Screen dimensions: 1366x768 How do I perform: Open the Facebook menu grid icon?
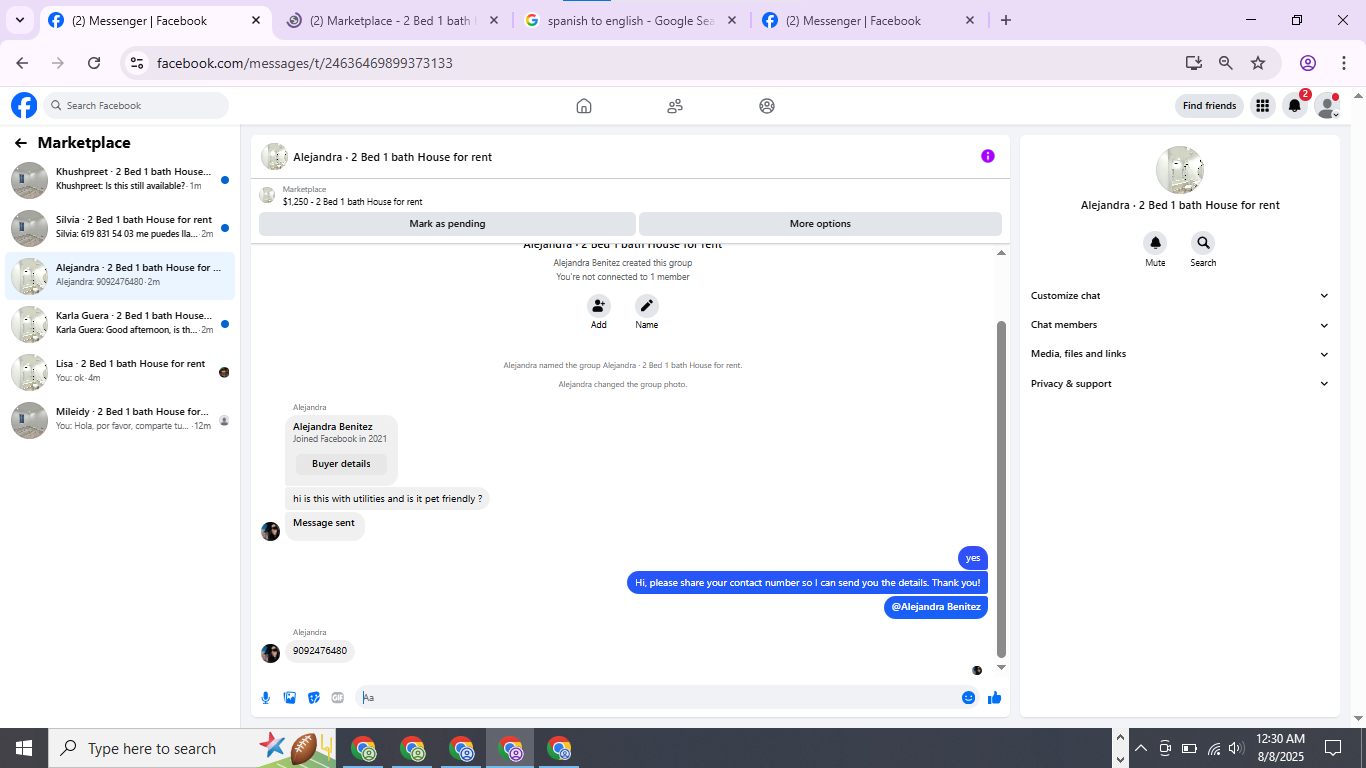[1263, 105]
